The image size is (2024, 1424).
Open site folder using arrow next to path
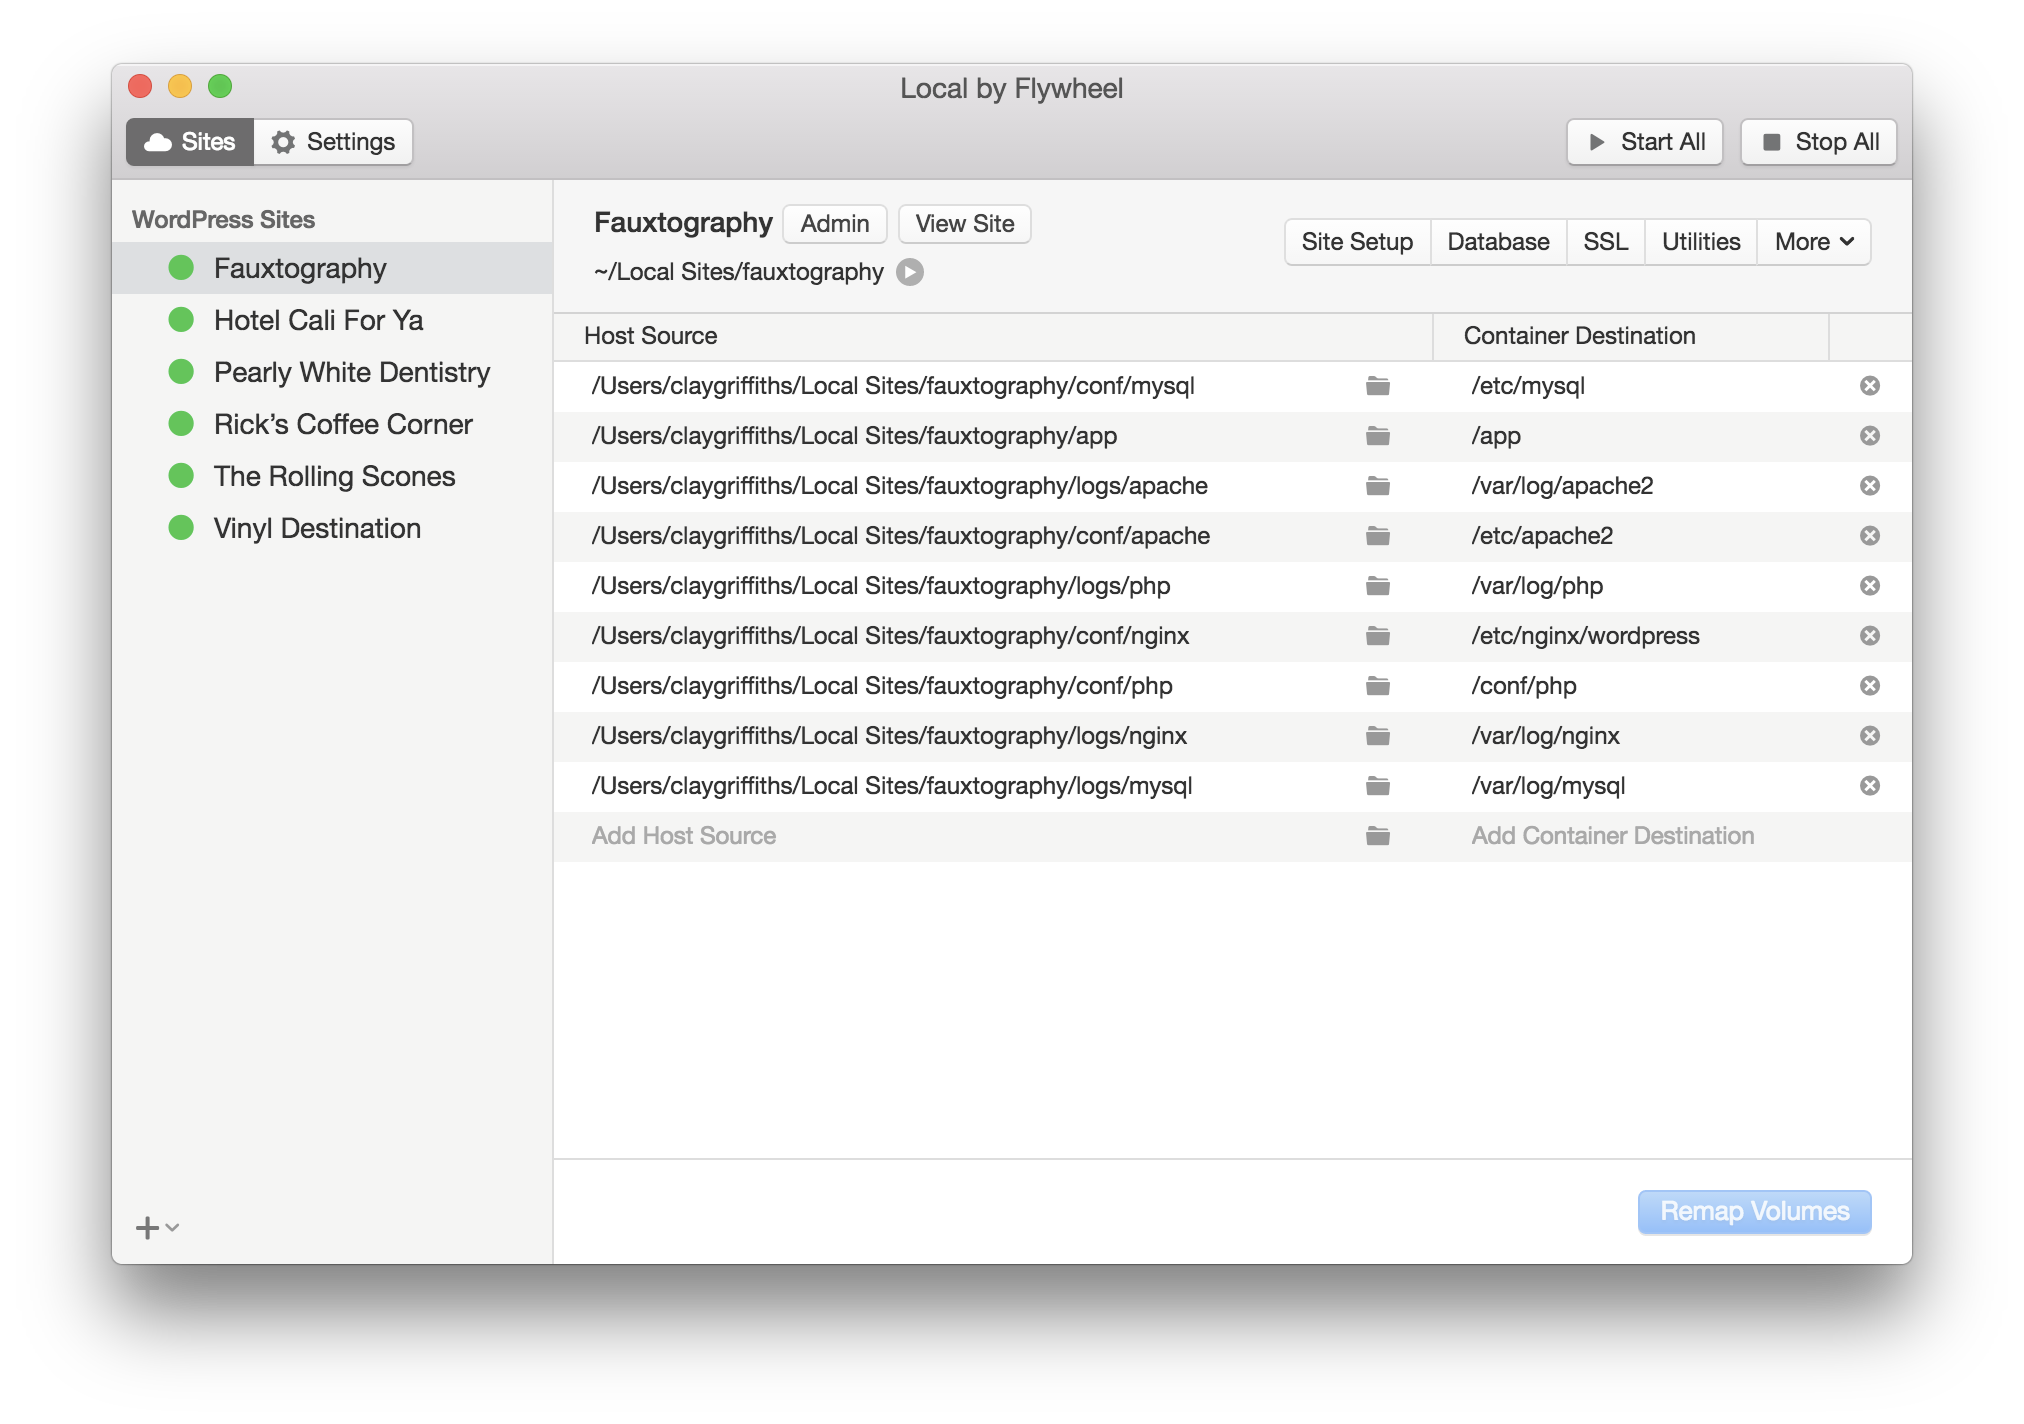(909, 272)
